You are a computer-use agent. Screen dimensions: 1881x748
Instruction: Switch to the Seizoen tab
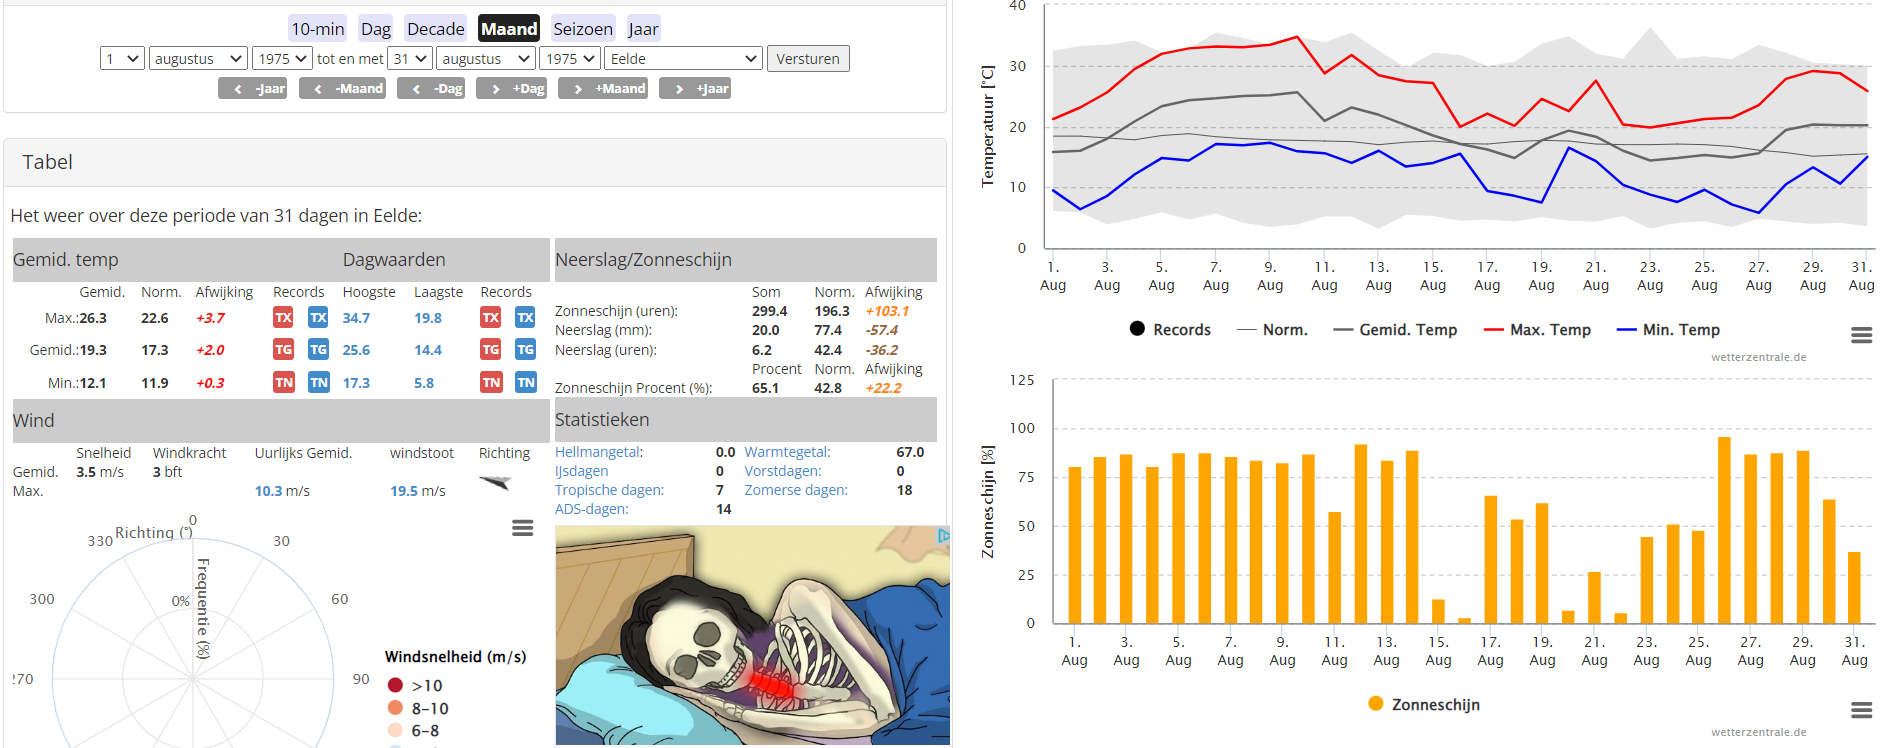(x=583, y=29)
